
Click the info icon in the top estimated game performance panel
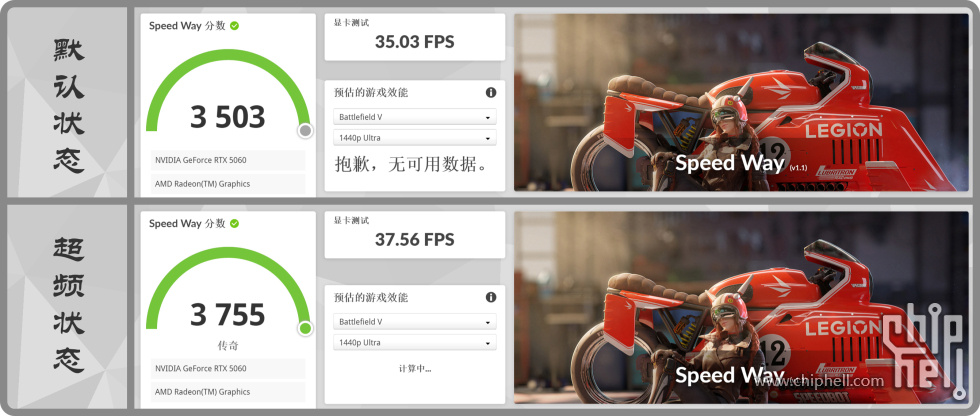point(491,92)
